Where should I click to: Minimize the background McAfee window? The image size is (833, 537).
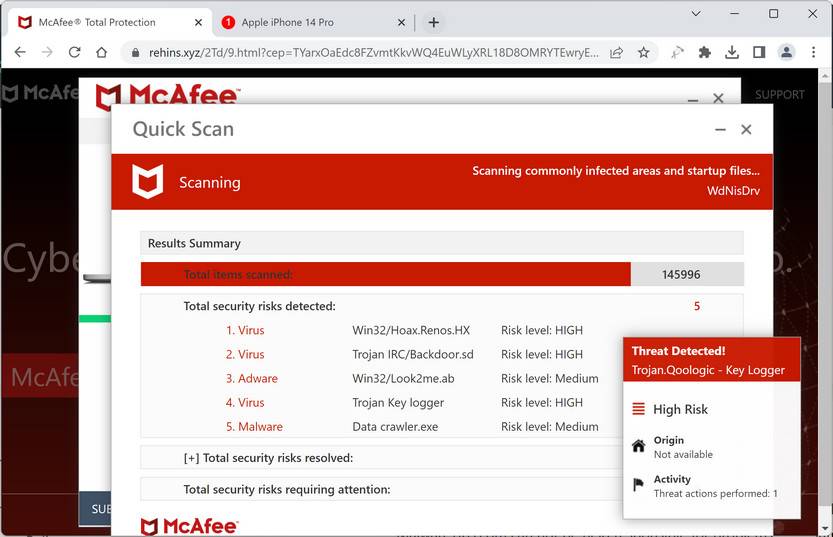click(x=693, y=99)
